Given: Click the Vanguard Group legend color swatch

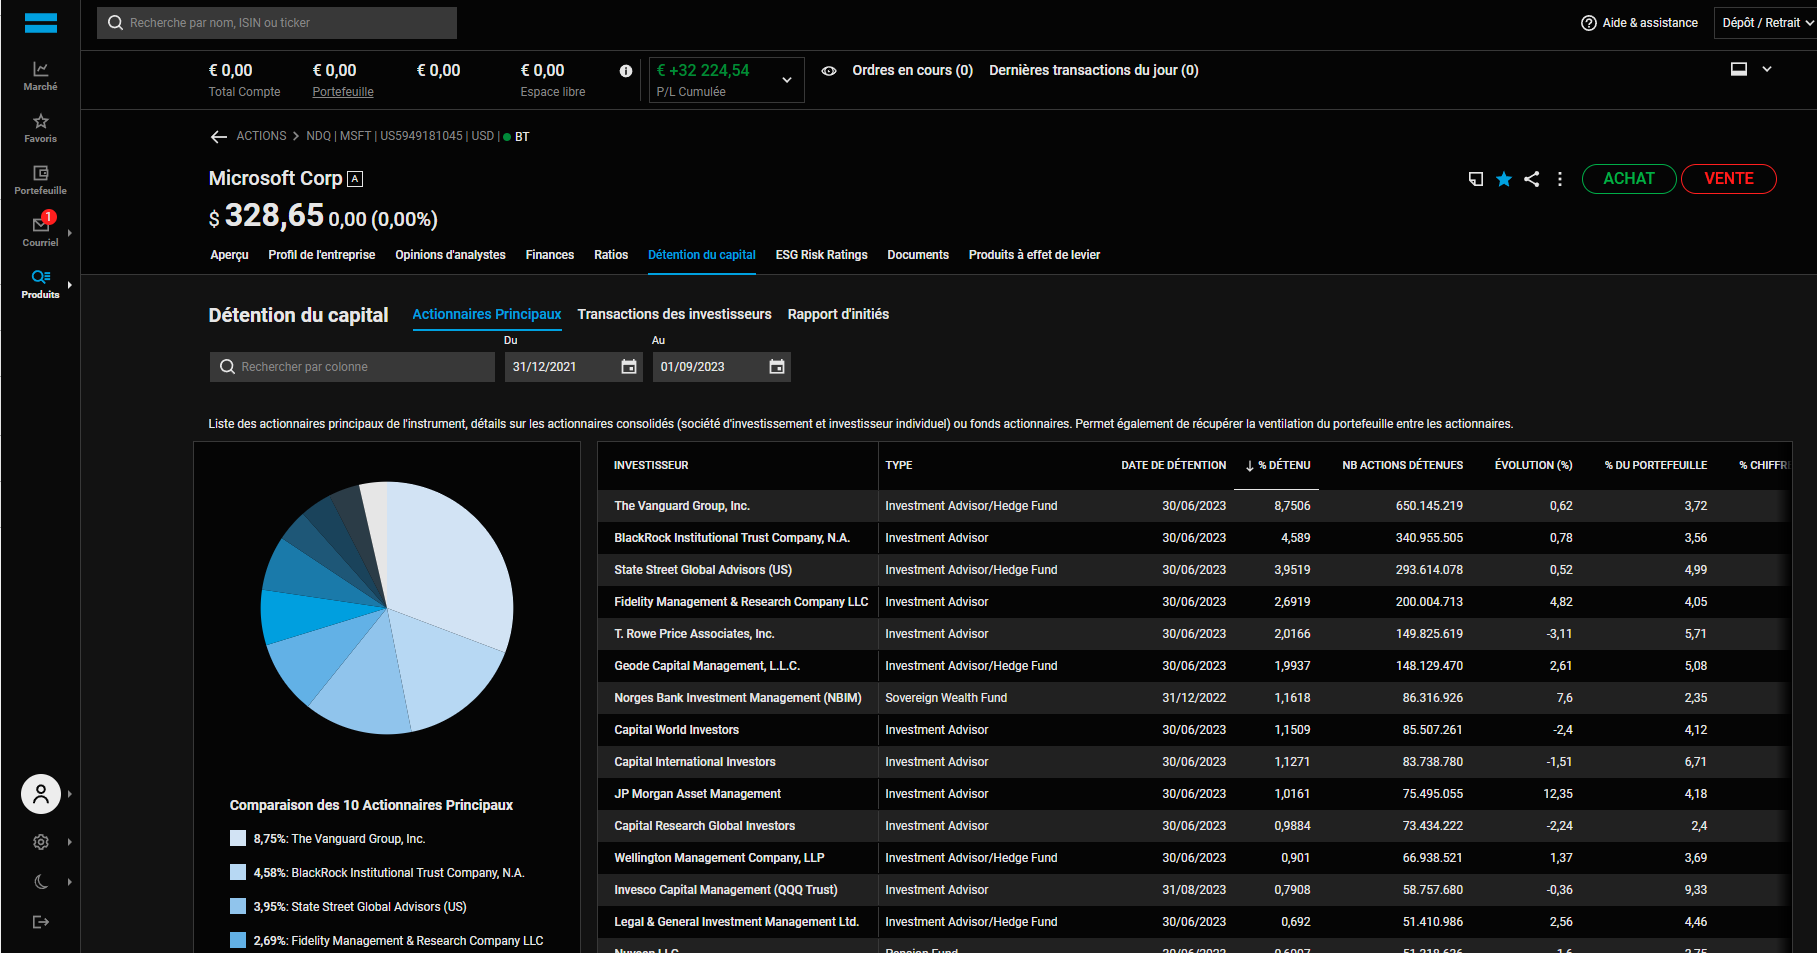Looking at the screenshot, I should coord(238,838).
